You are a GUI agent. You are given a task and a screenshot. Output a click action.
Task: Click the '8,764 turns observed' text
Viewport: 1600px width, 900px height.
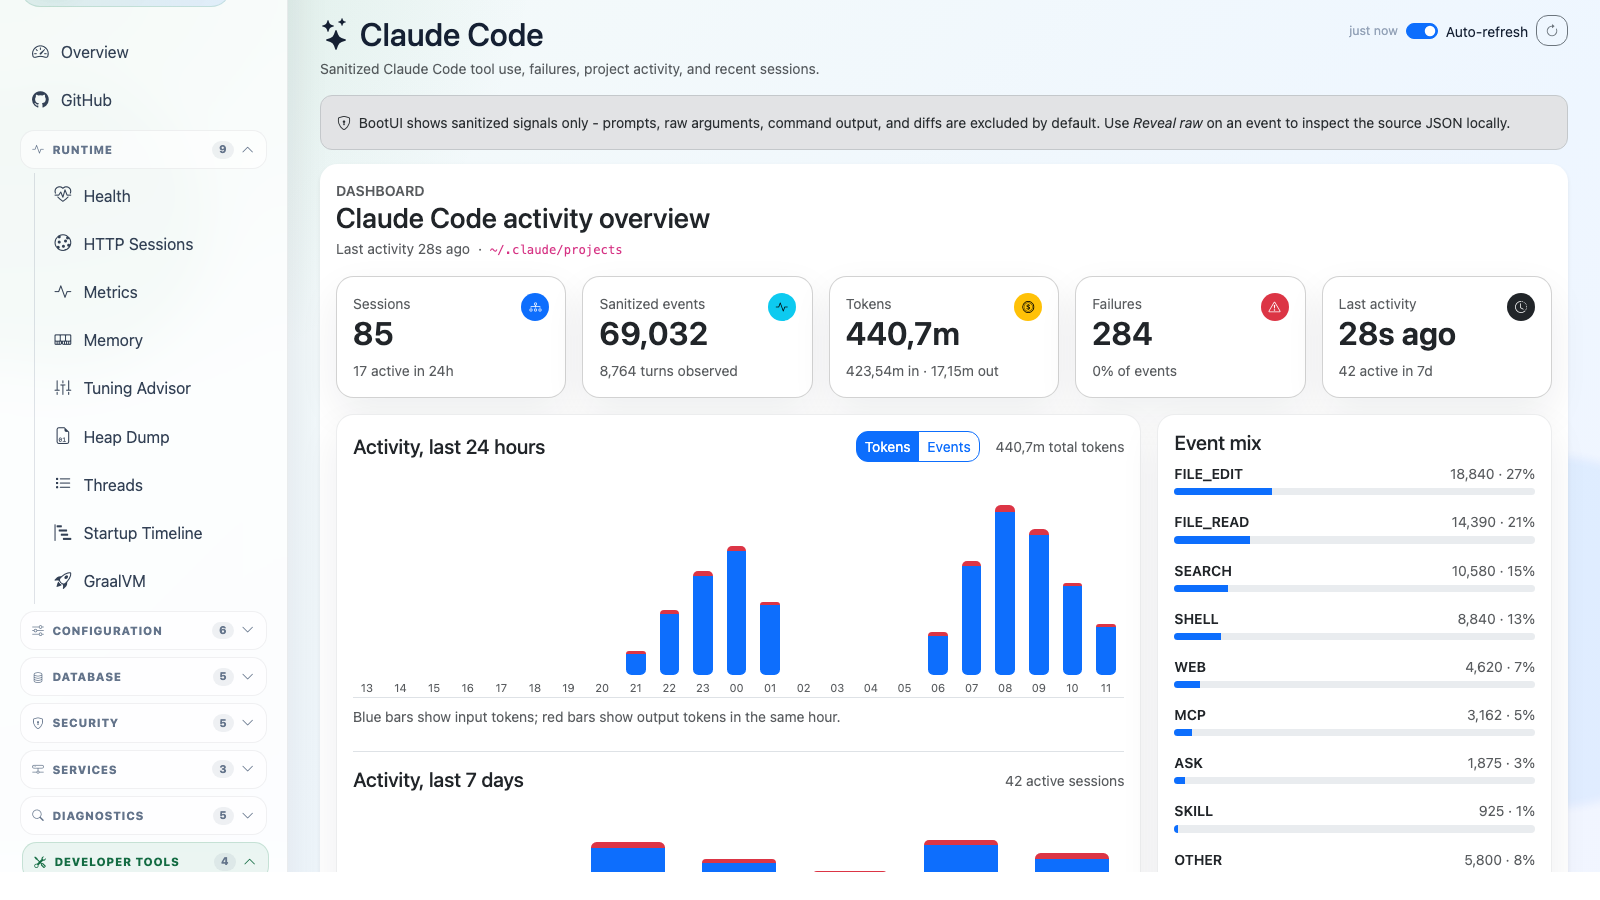pos(668,371)
